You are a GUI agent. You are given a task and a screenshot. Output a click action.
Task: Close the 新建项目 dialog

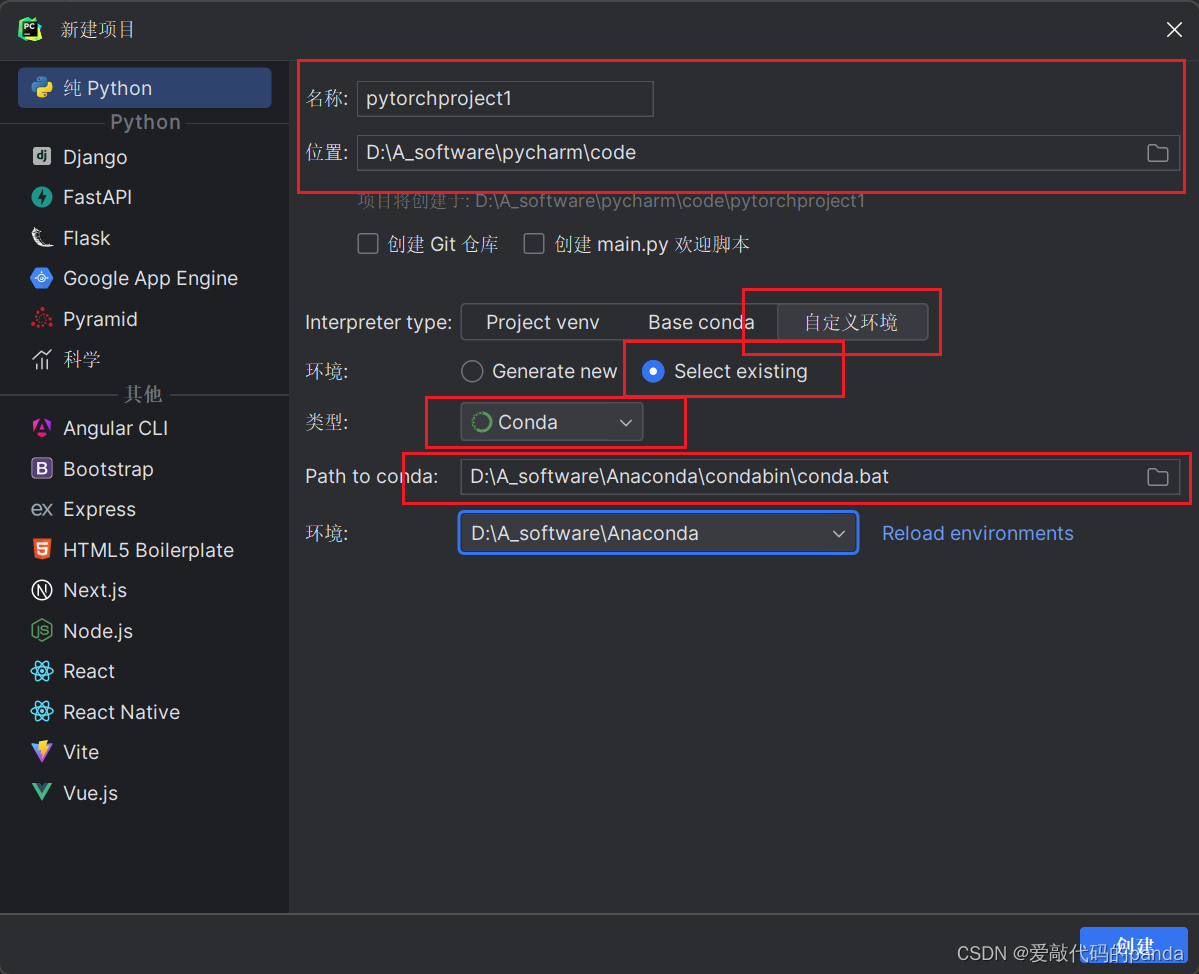[x=1174, y=29]
